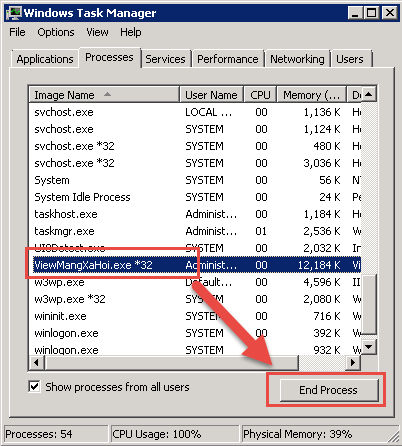Click the horizontal scrollbar right arrow

(353, 362)
